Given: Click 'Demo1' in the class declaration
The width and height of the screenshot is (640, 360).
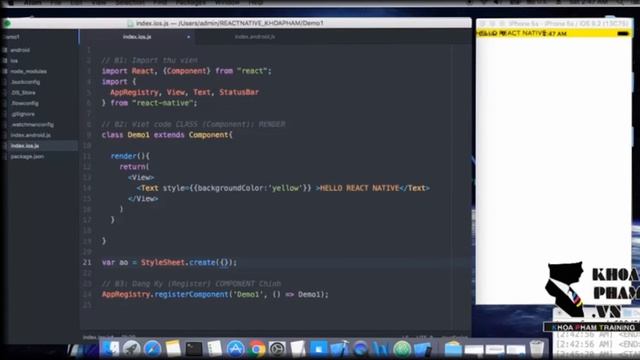Looking at the screenshot, I should pyautogui.click(x=138, y=135).
